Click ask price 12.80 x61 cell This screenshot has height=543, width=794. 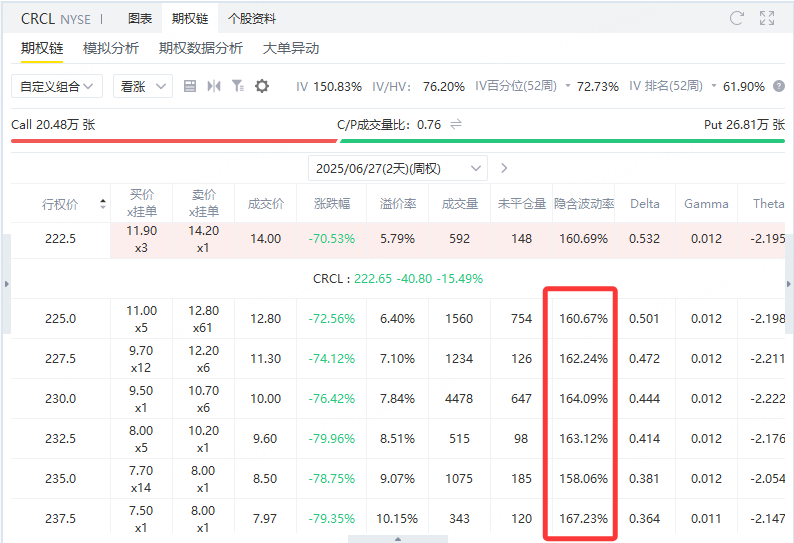click(x=204, y=319)
